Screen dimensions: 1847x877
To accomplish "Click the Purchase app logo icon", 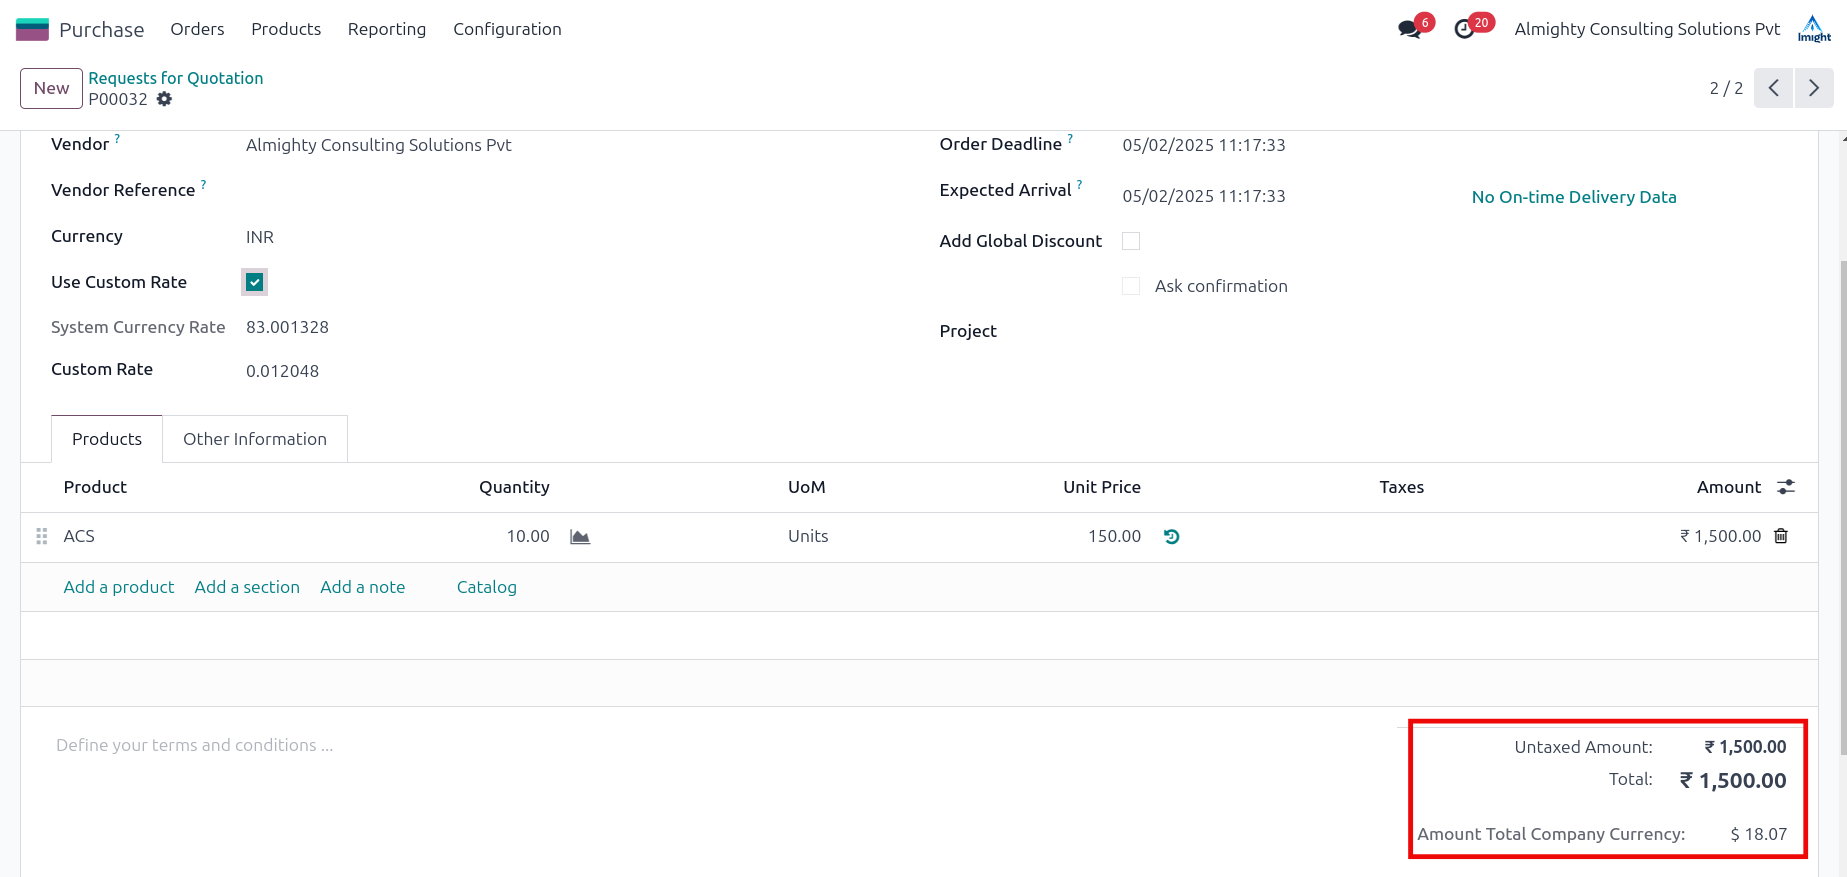I will 32,29.
